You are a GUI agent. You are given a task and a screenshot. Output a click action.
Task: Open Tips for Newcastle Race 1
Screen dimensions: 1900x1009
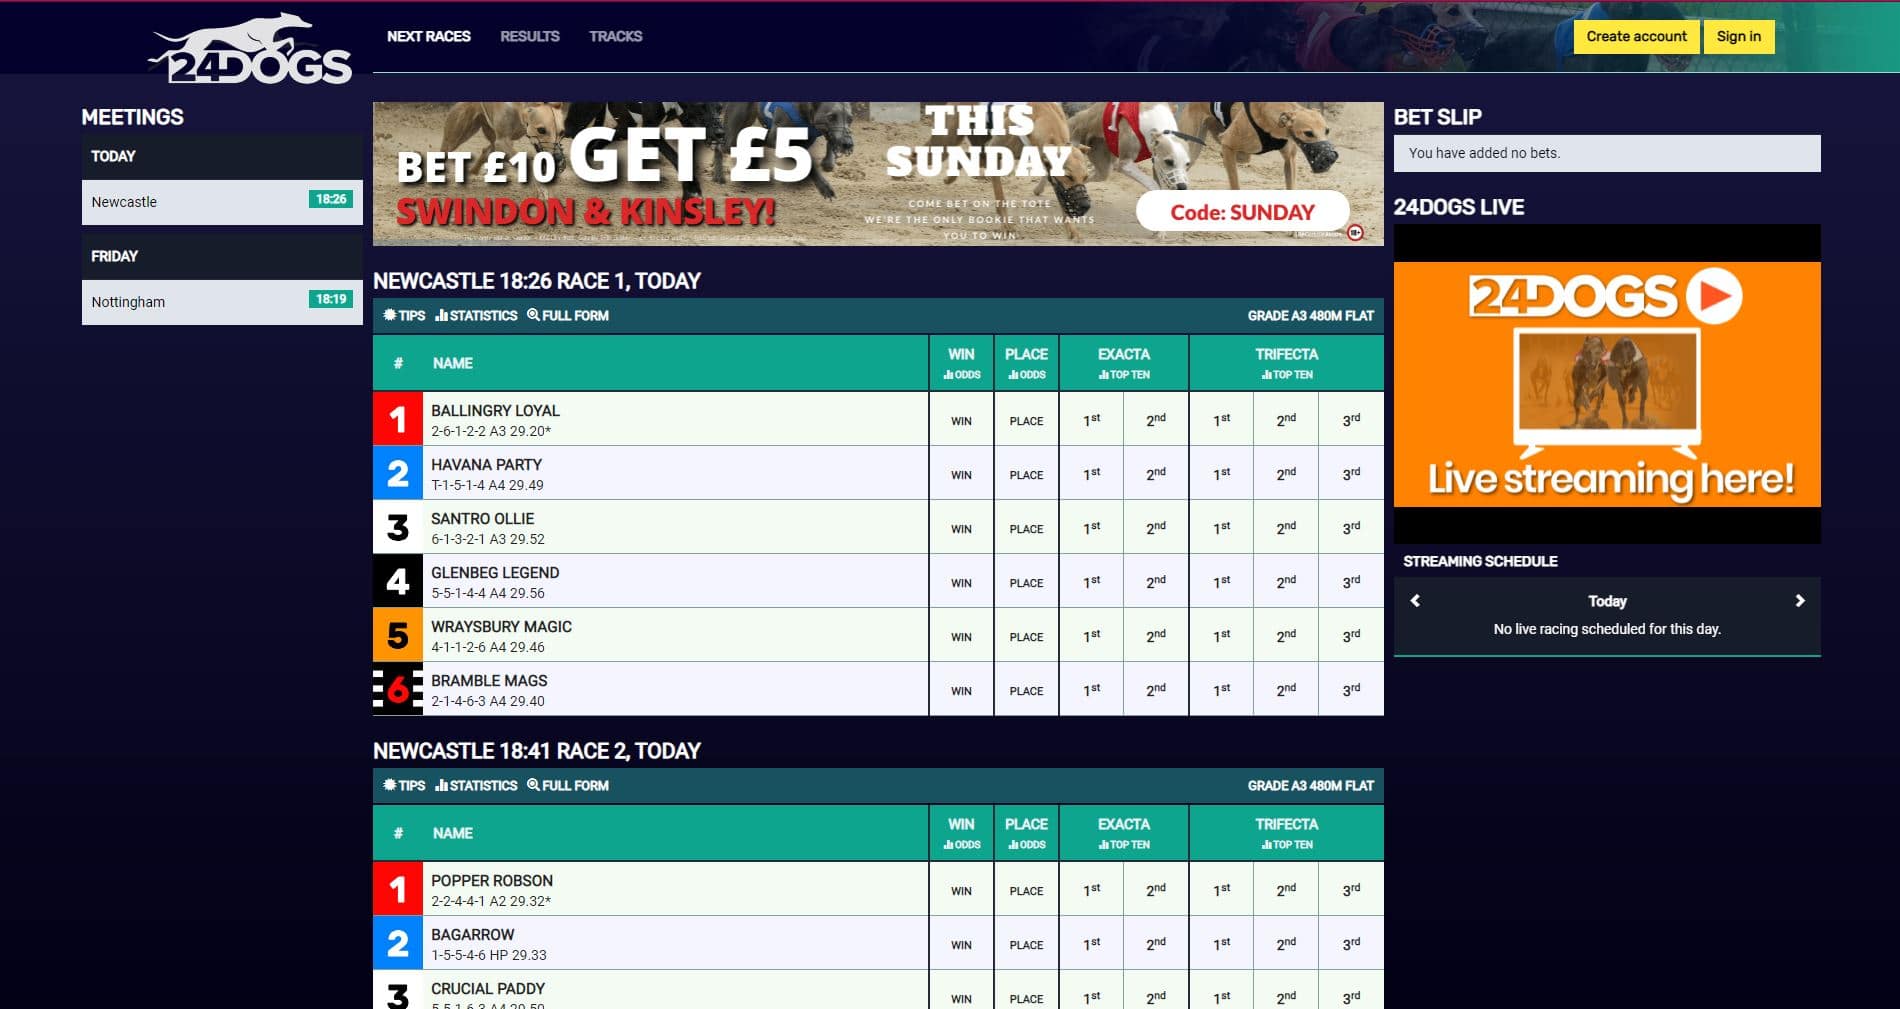405,315
